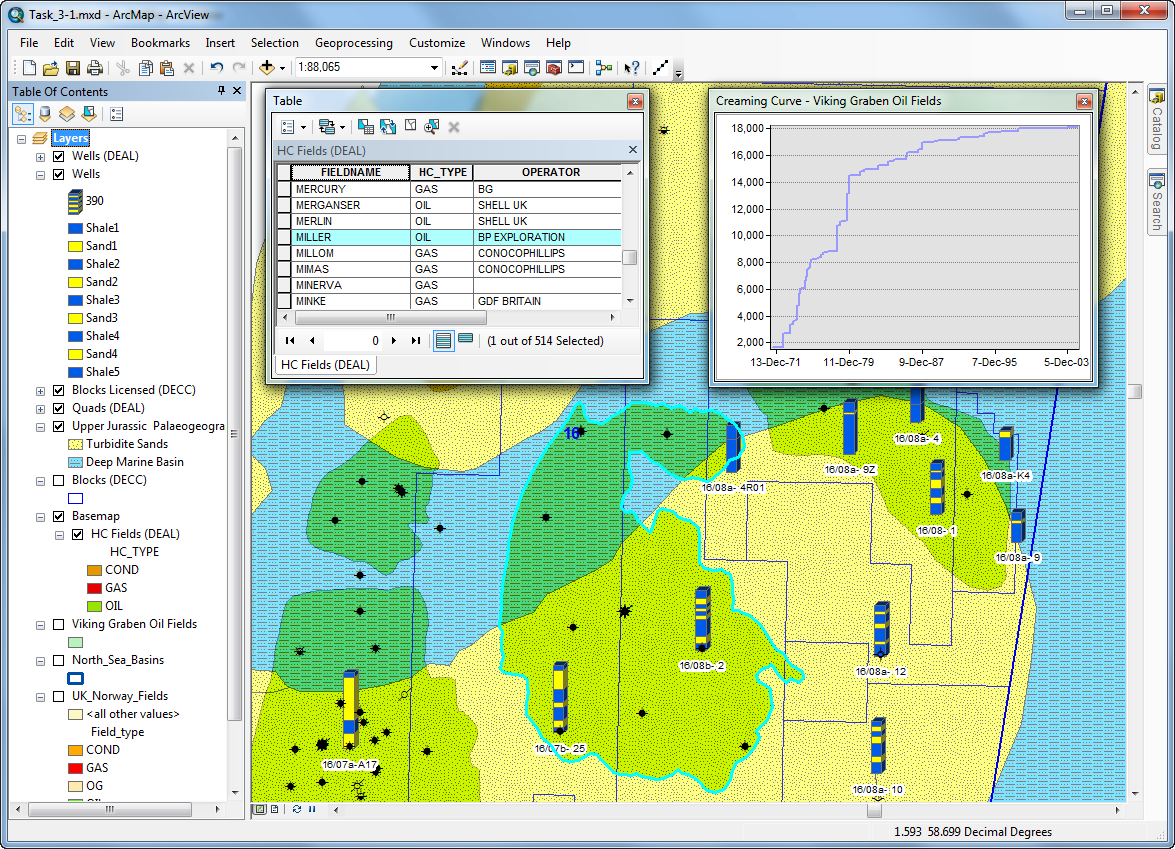Open the Geoprocessing menu

[x=353, y=43]
